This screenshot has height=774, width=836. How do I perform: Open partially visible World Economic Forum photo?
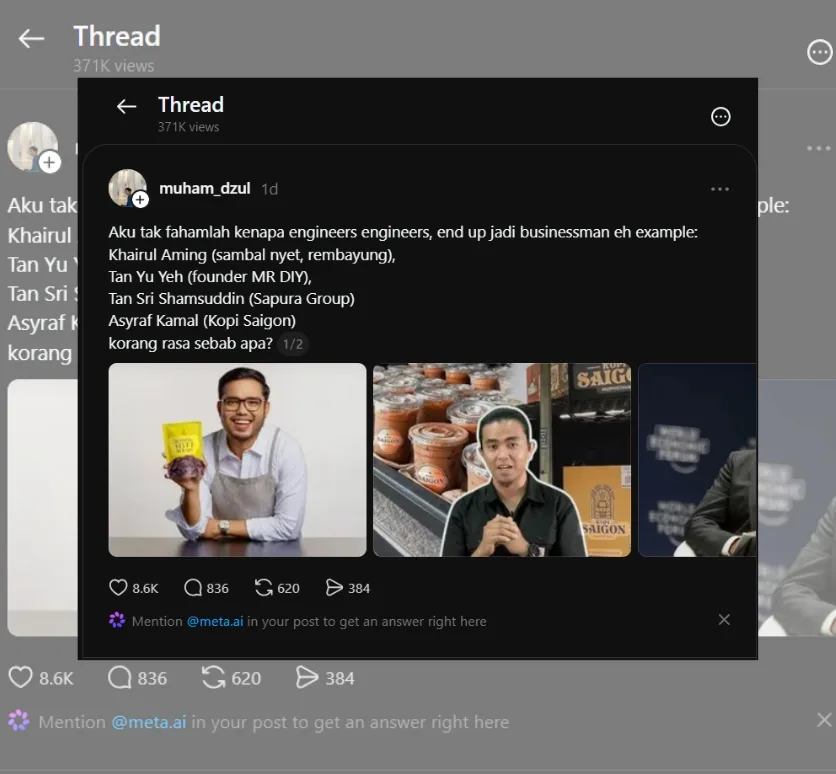click(x=697, y=459)
